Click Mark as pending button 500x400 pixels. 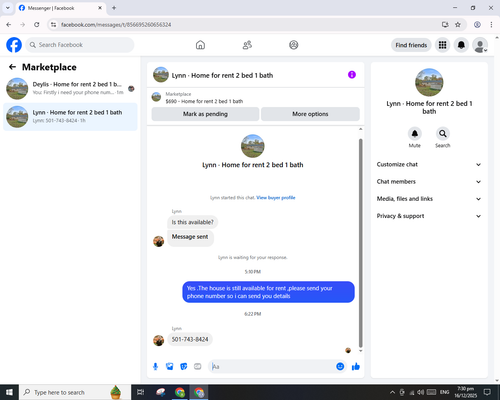click(205, 114)
